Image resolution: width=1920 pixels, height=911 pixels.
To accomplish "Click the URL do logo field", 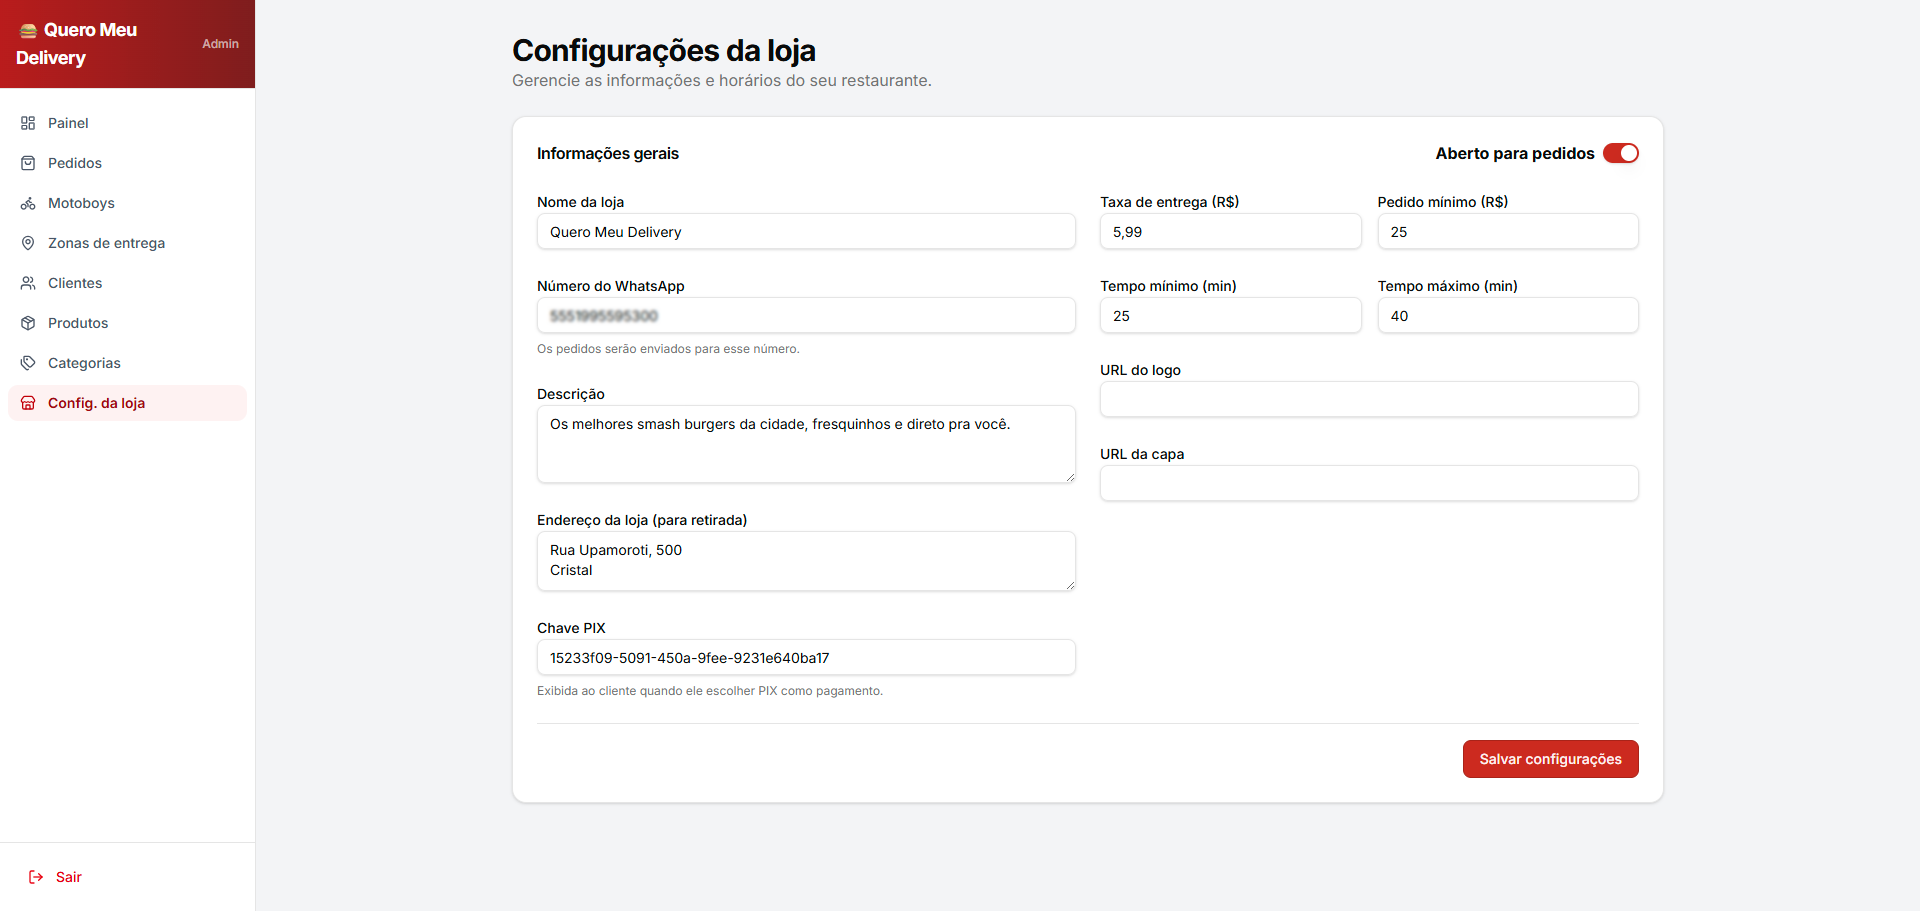I will [1368, 399].
